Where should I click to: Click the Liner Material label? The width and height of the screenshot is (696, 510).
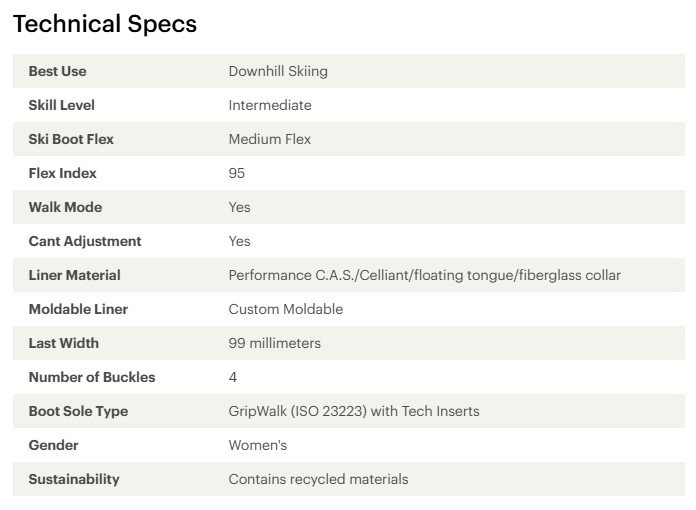(x=75, y=275)
